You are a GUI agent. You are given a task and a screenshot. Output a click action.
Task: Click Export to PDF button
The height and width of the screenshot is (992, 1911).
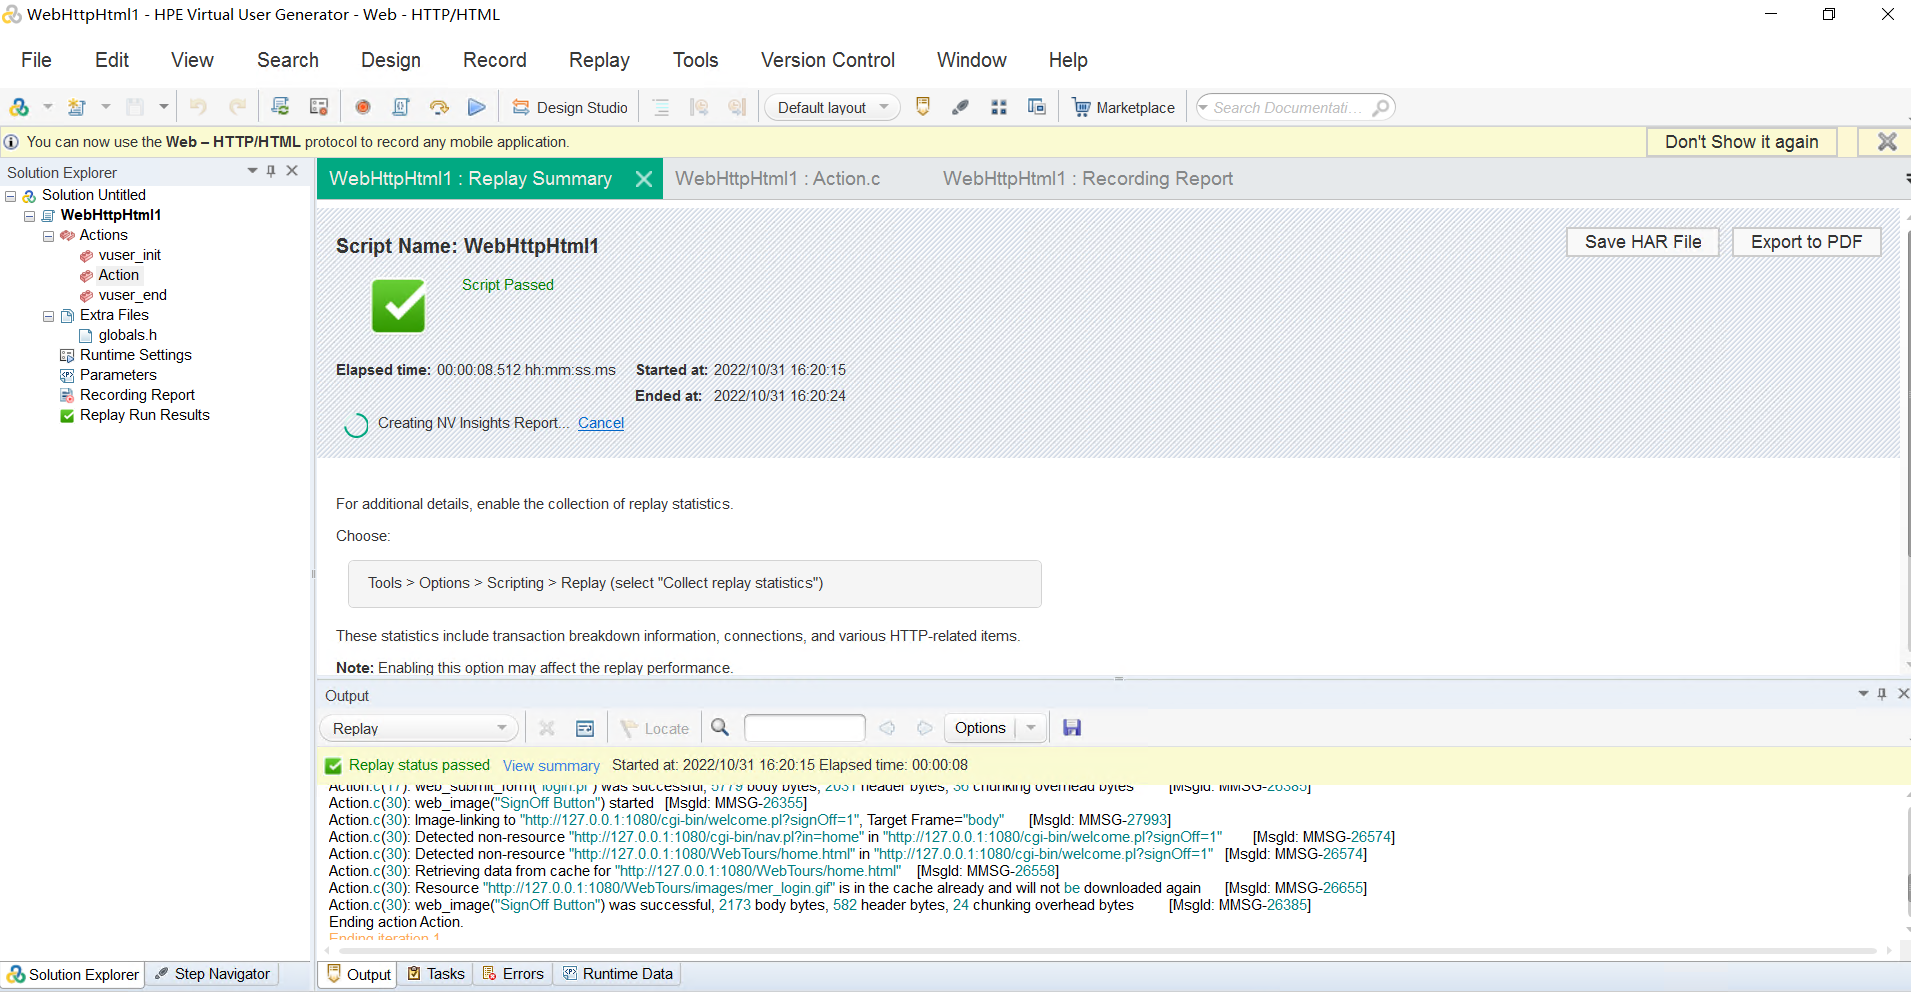click(x=1806, y=242)
